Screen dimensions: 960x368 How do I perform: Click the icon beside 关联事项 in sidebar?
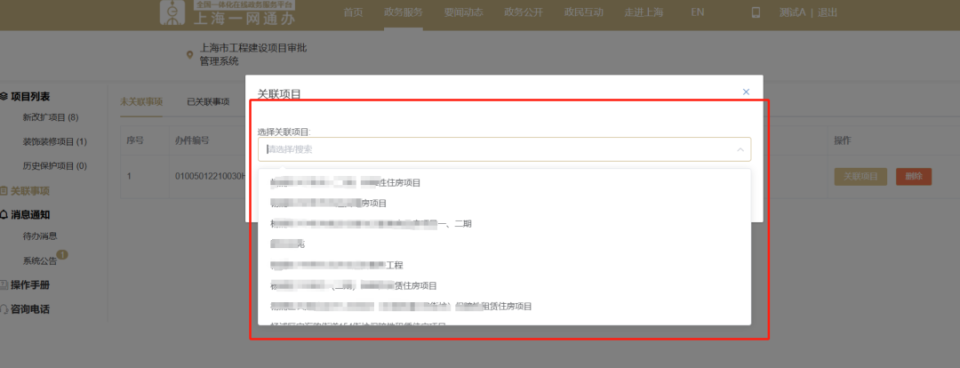tap(4, 191)
